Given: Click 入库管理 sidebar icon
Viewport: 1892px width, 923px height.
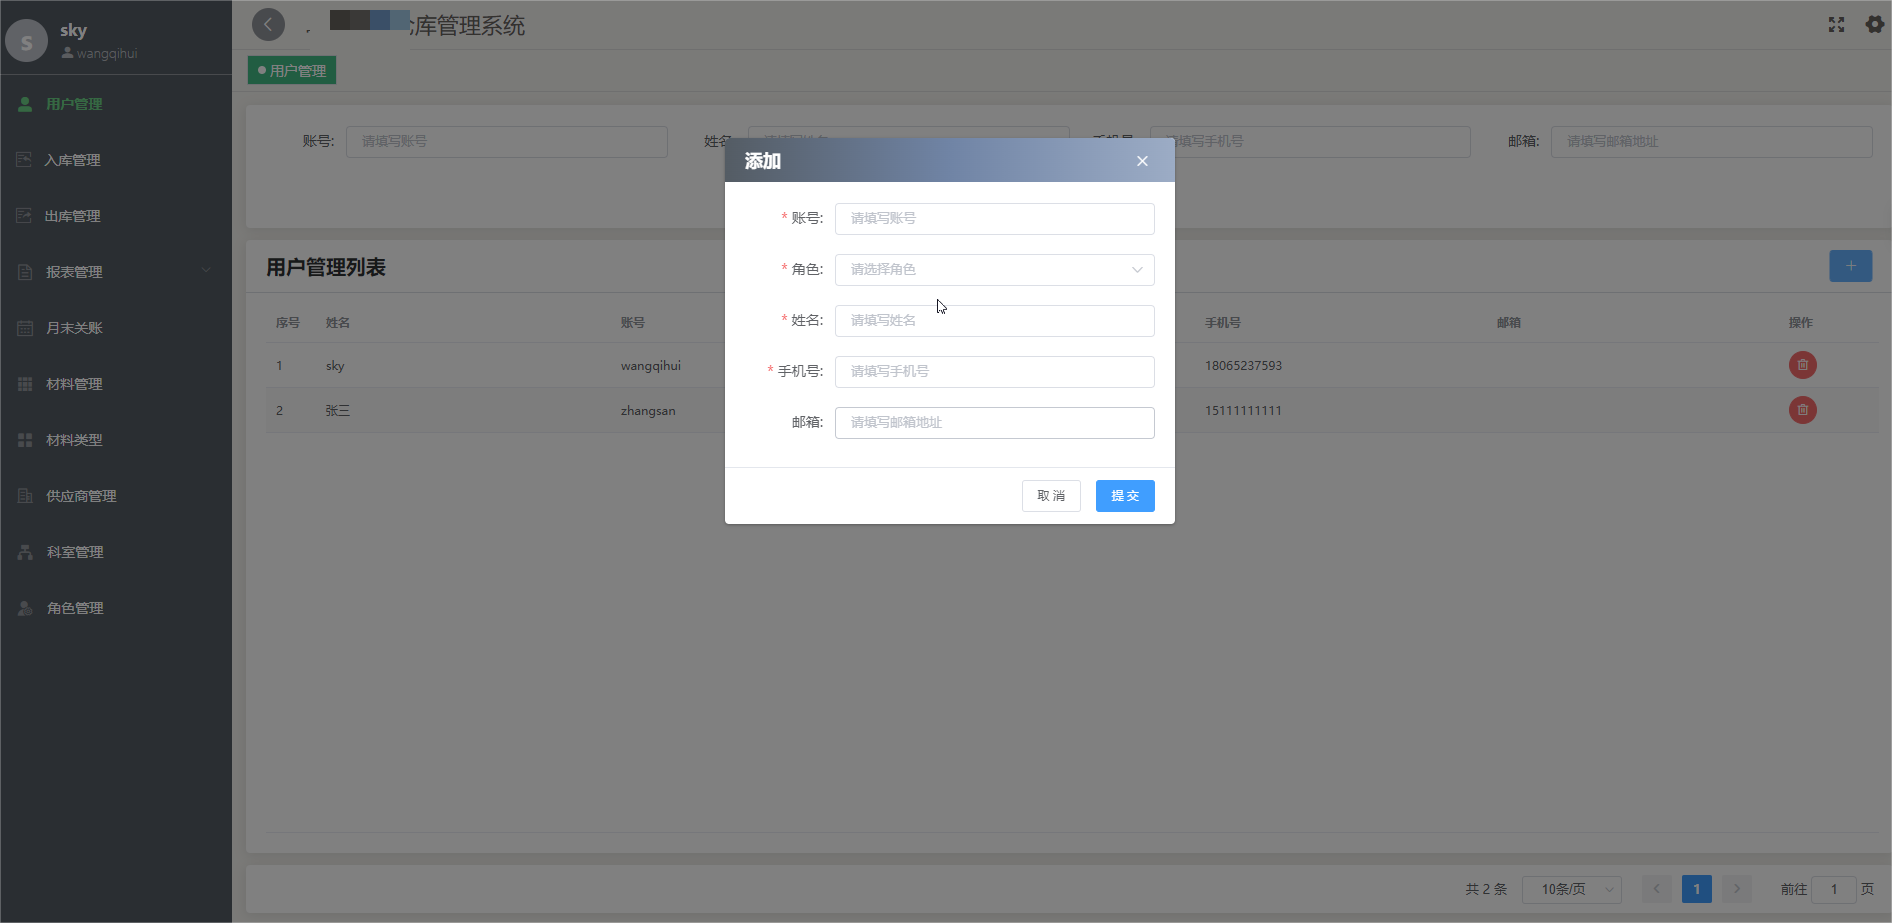Looking at the screenshot, I should click(x=25, y=160).
